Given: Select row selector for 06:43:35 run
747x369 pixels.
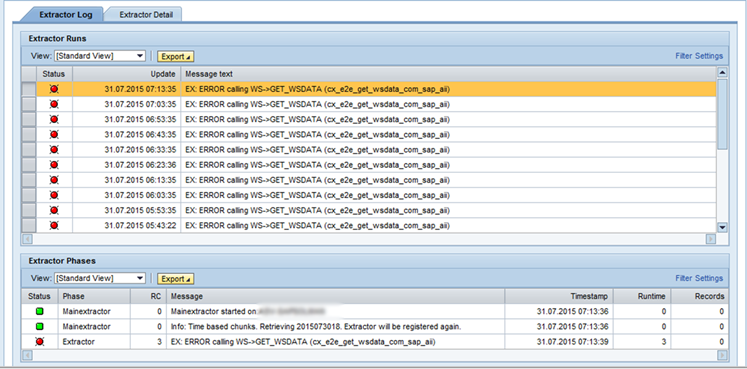Looking at the screenshot, I should pyautogui.click(x=29, y=135).
